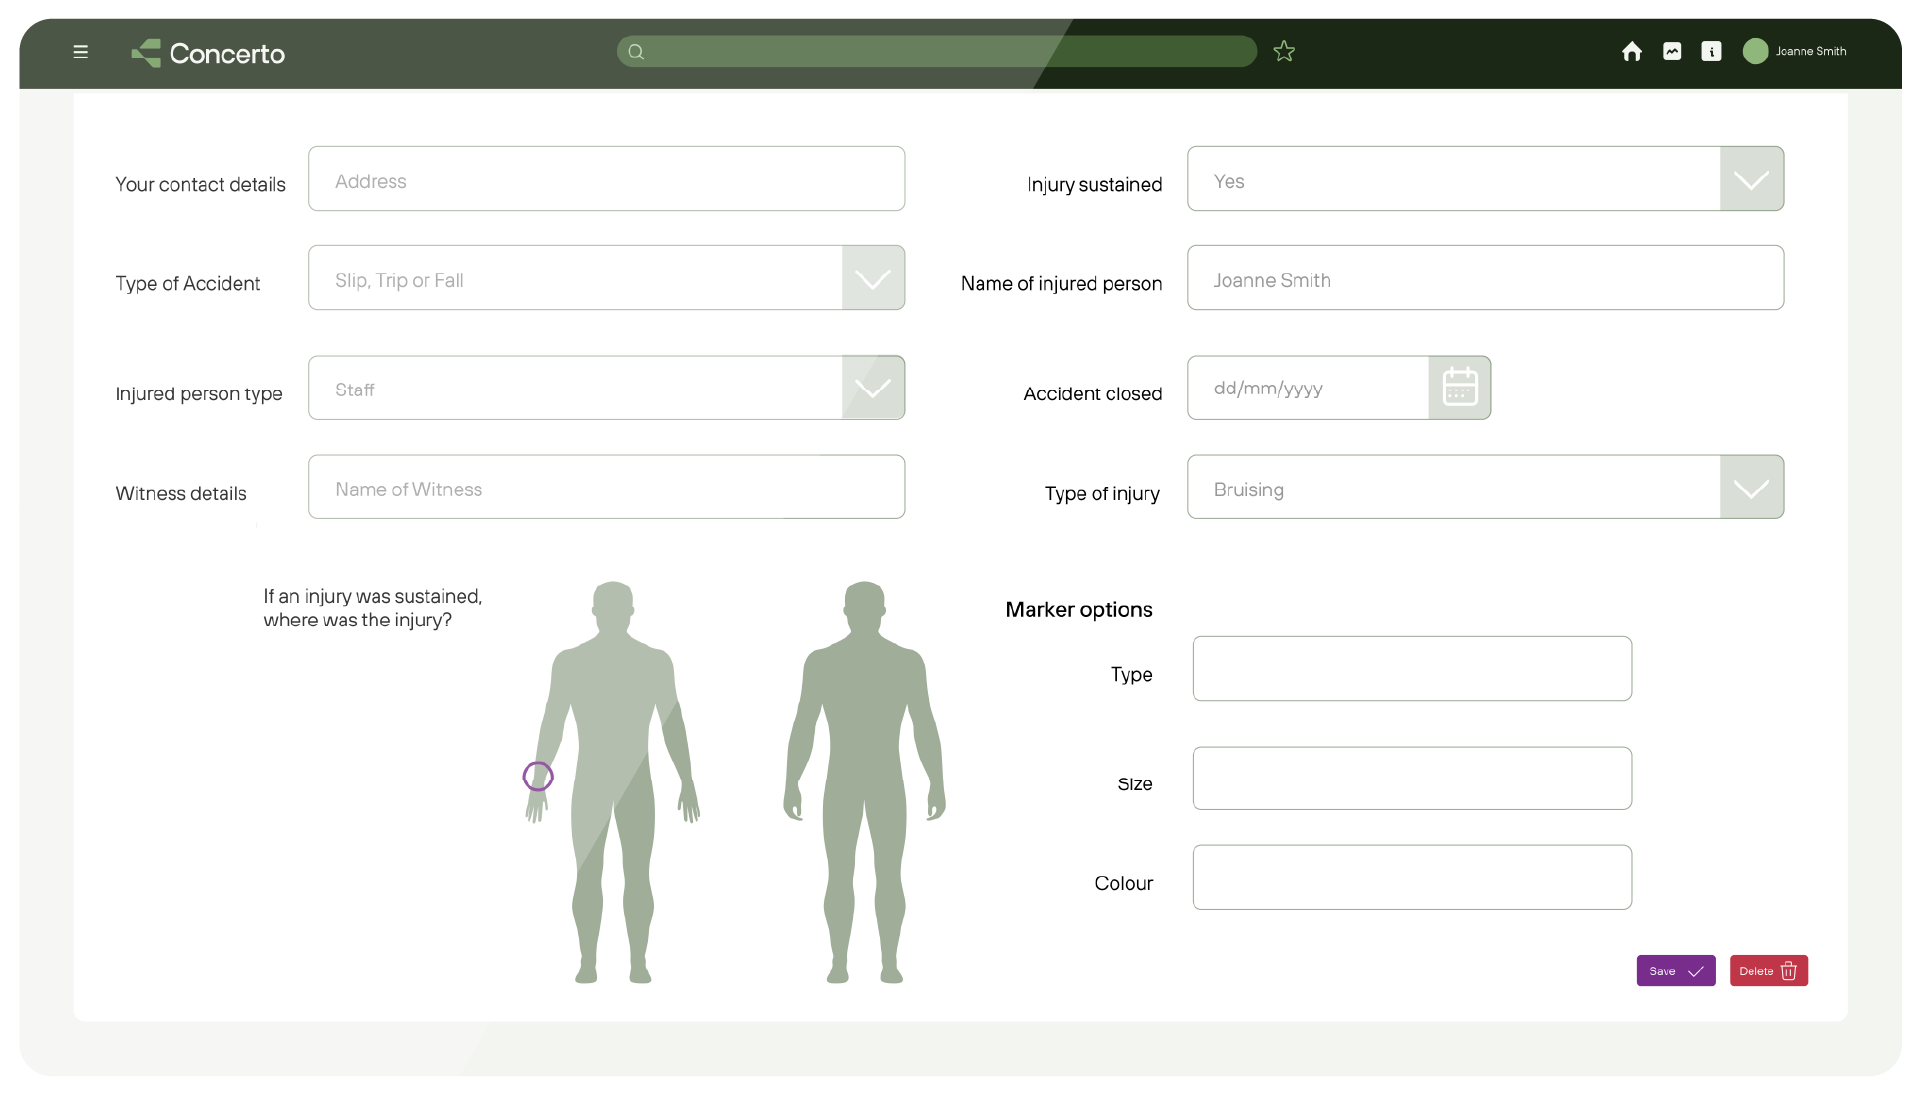
Task: Favourite this page with the star icon
Action: (x=1284, y=51)
